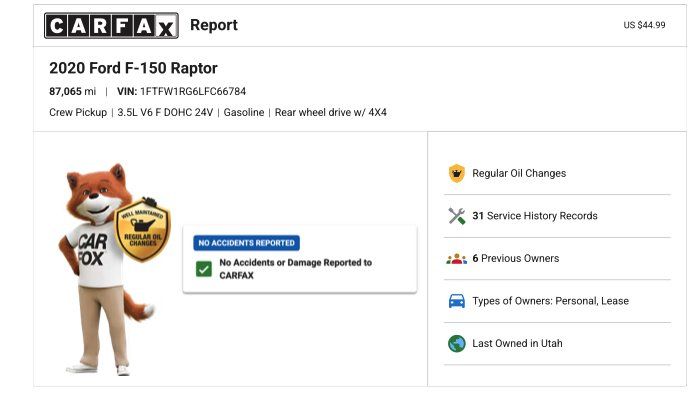The image size is (700, 397).
Task: Select 31 Service History Records
Action: (535, 216)
